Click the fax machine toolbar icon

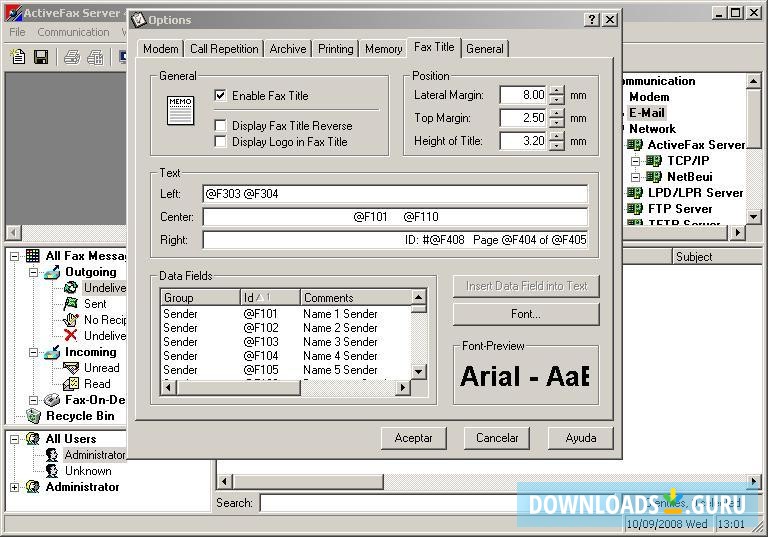click(95, 57)
